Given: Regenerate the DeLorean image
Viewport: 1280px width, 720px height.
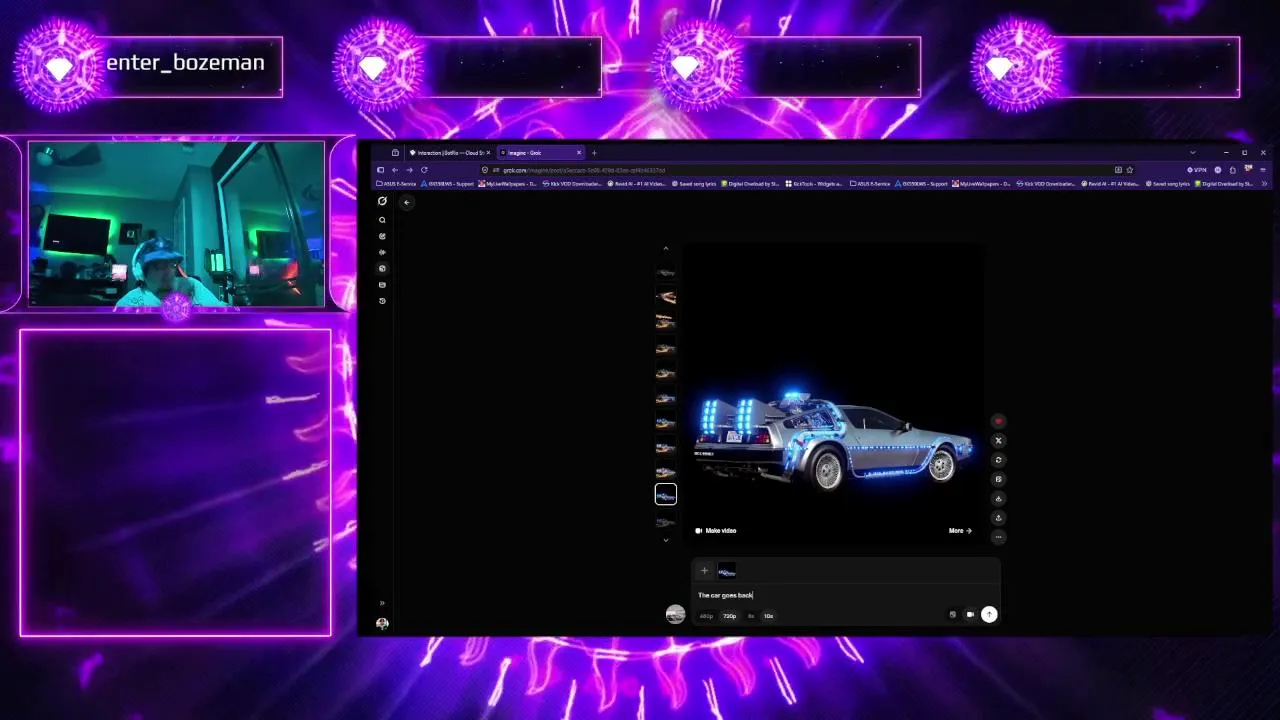Looking at the screenshot, I should (998, 460).
